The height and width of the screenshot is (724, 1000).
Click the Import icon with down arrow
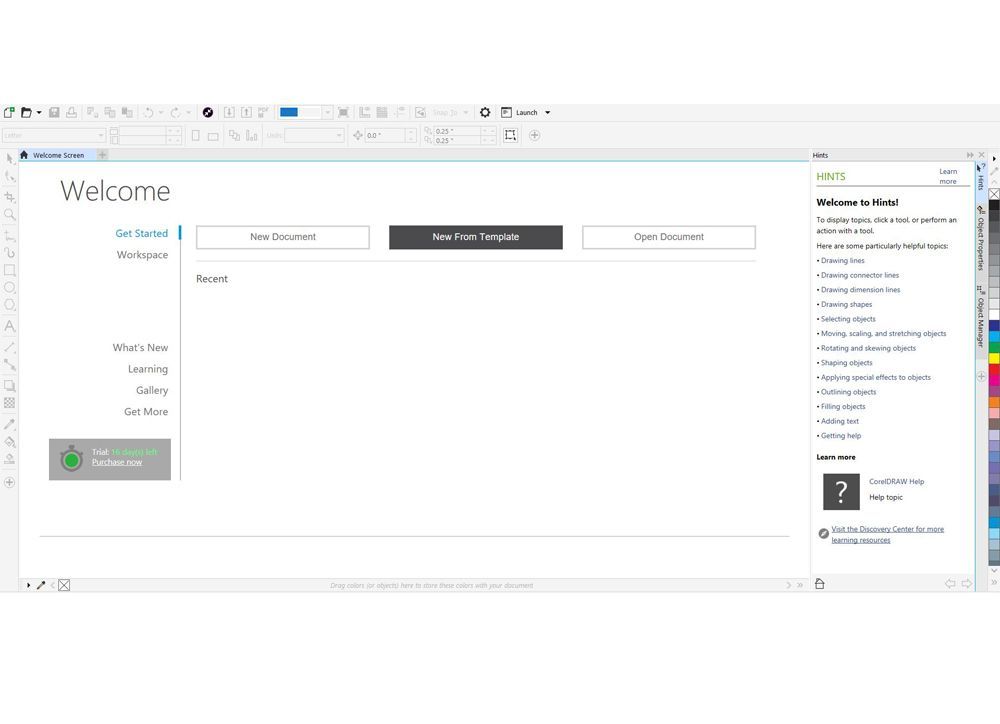(x=229, y=112)
